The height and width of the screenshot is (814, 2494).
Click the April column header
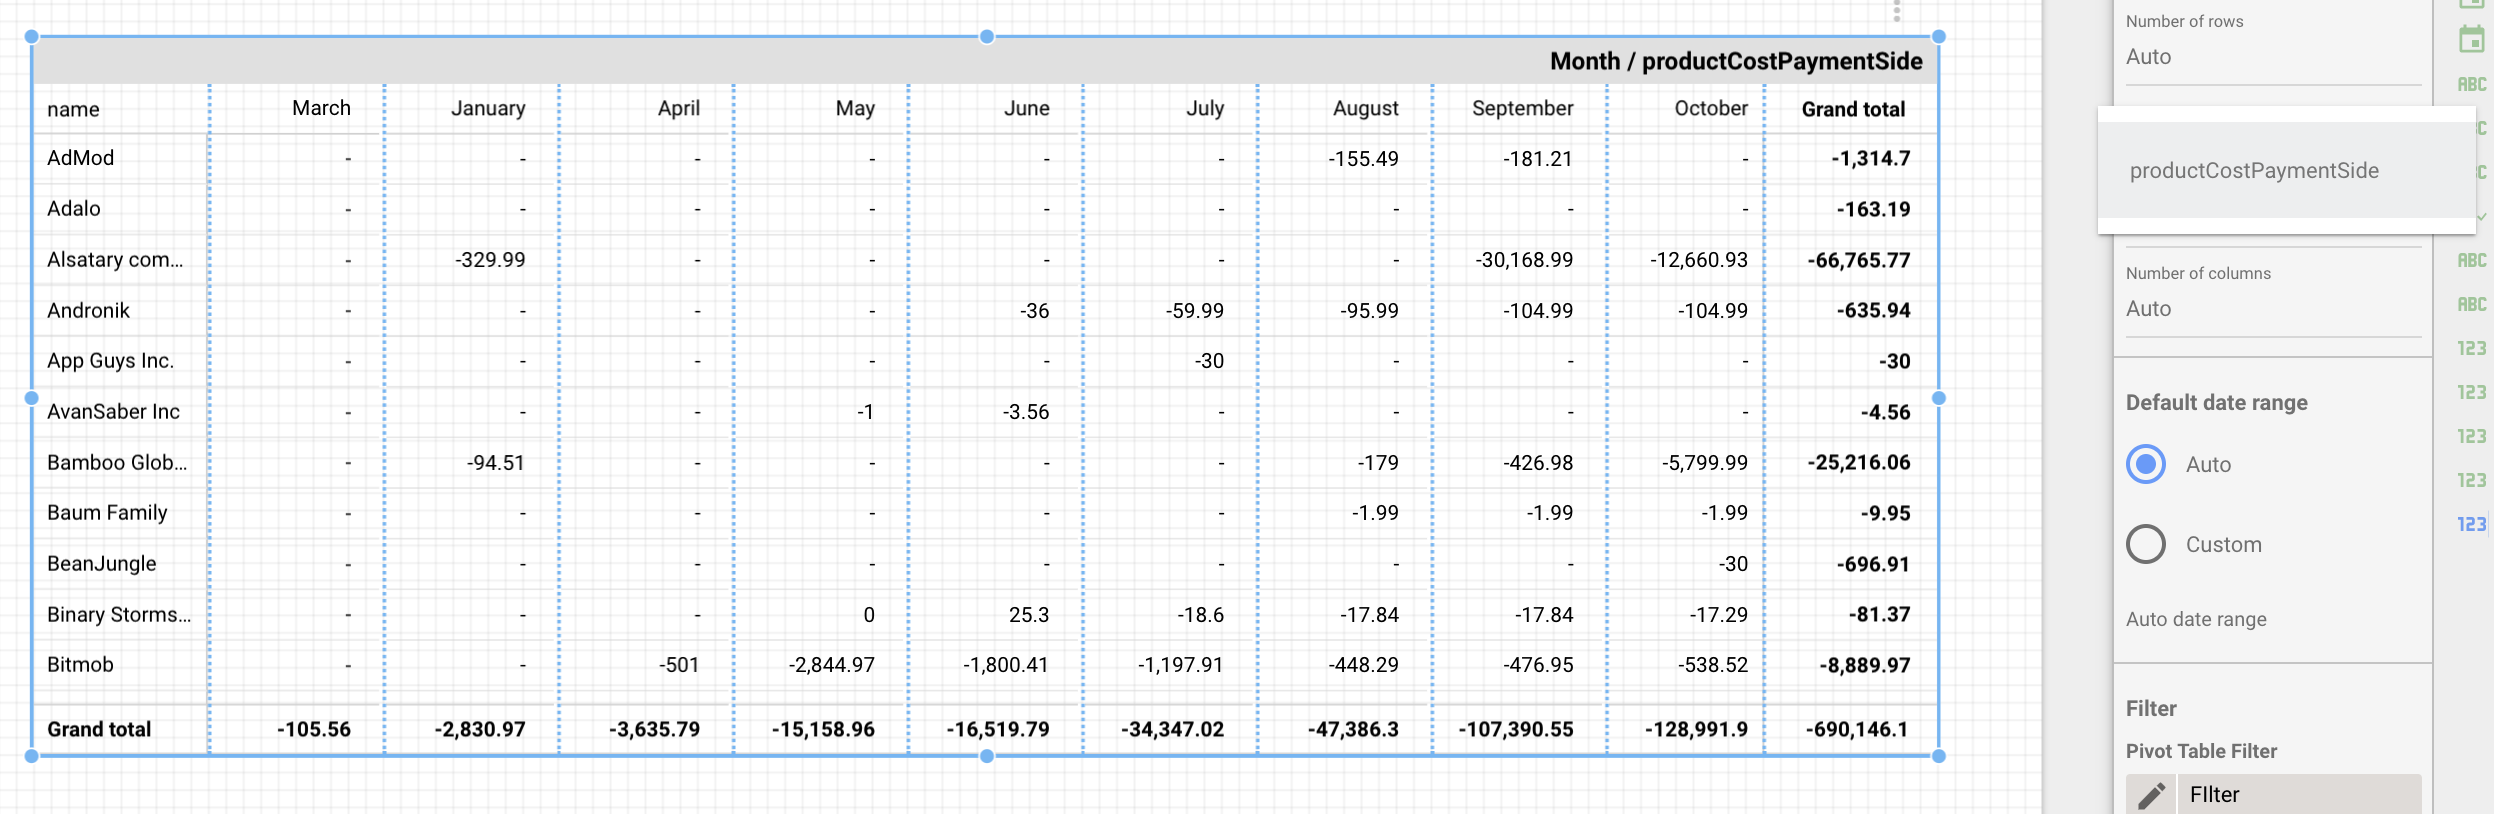pos(679,108)
